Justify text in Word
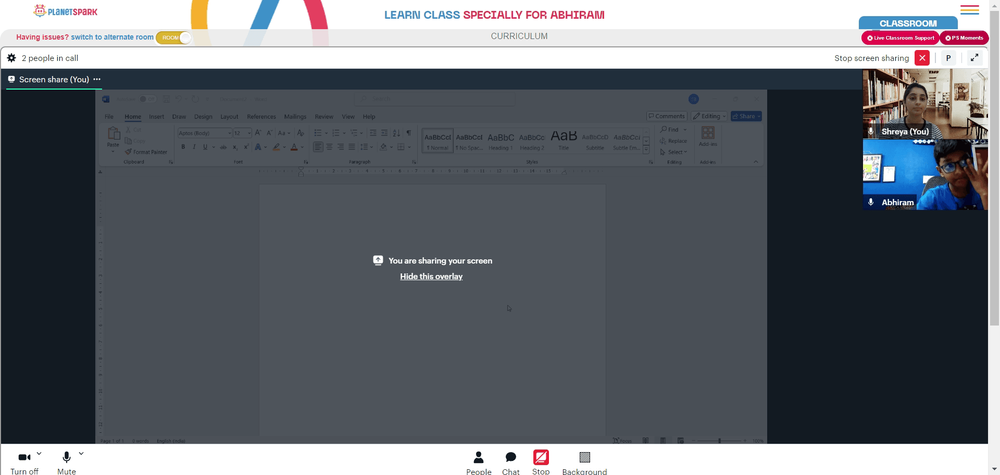The width and height of the screenshot is (1000, 475). pyautogui.click(x=351, y=147)
